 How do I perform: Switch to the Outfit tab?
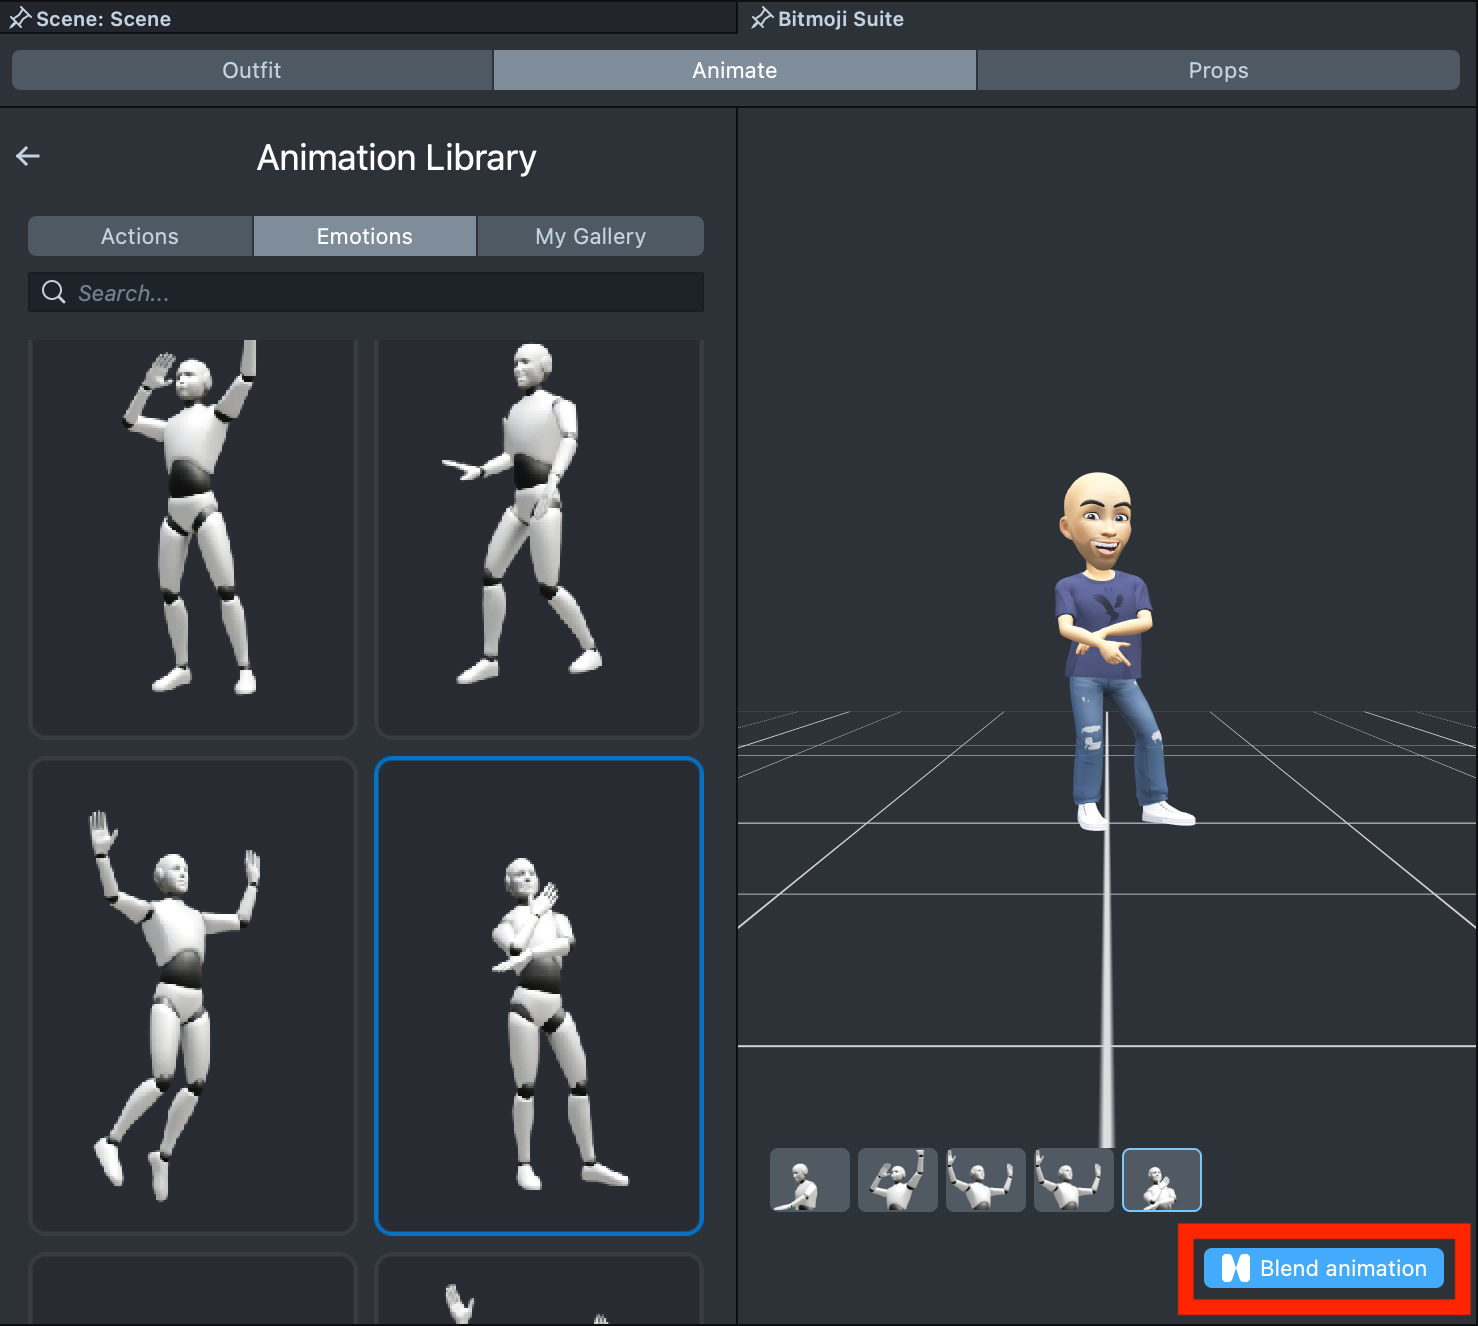[252, 70]
